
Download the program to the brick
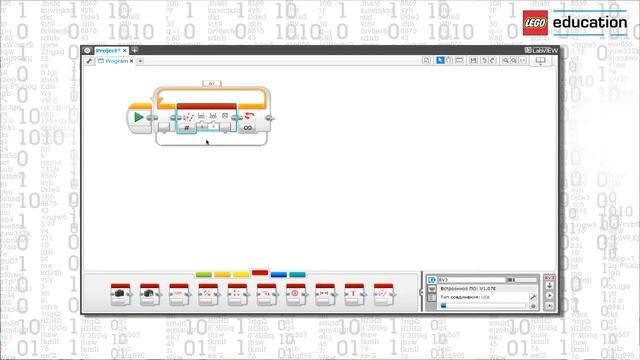[549, 286]
